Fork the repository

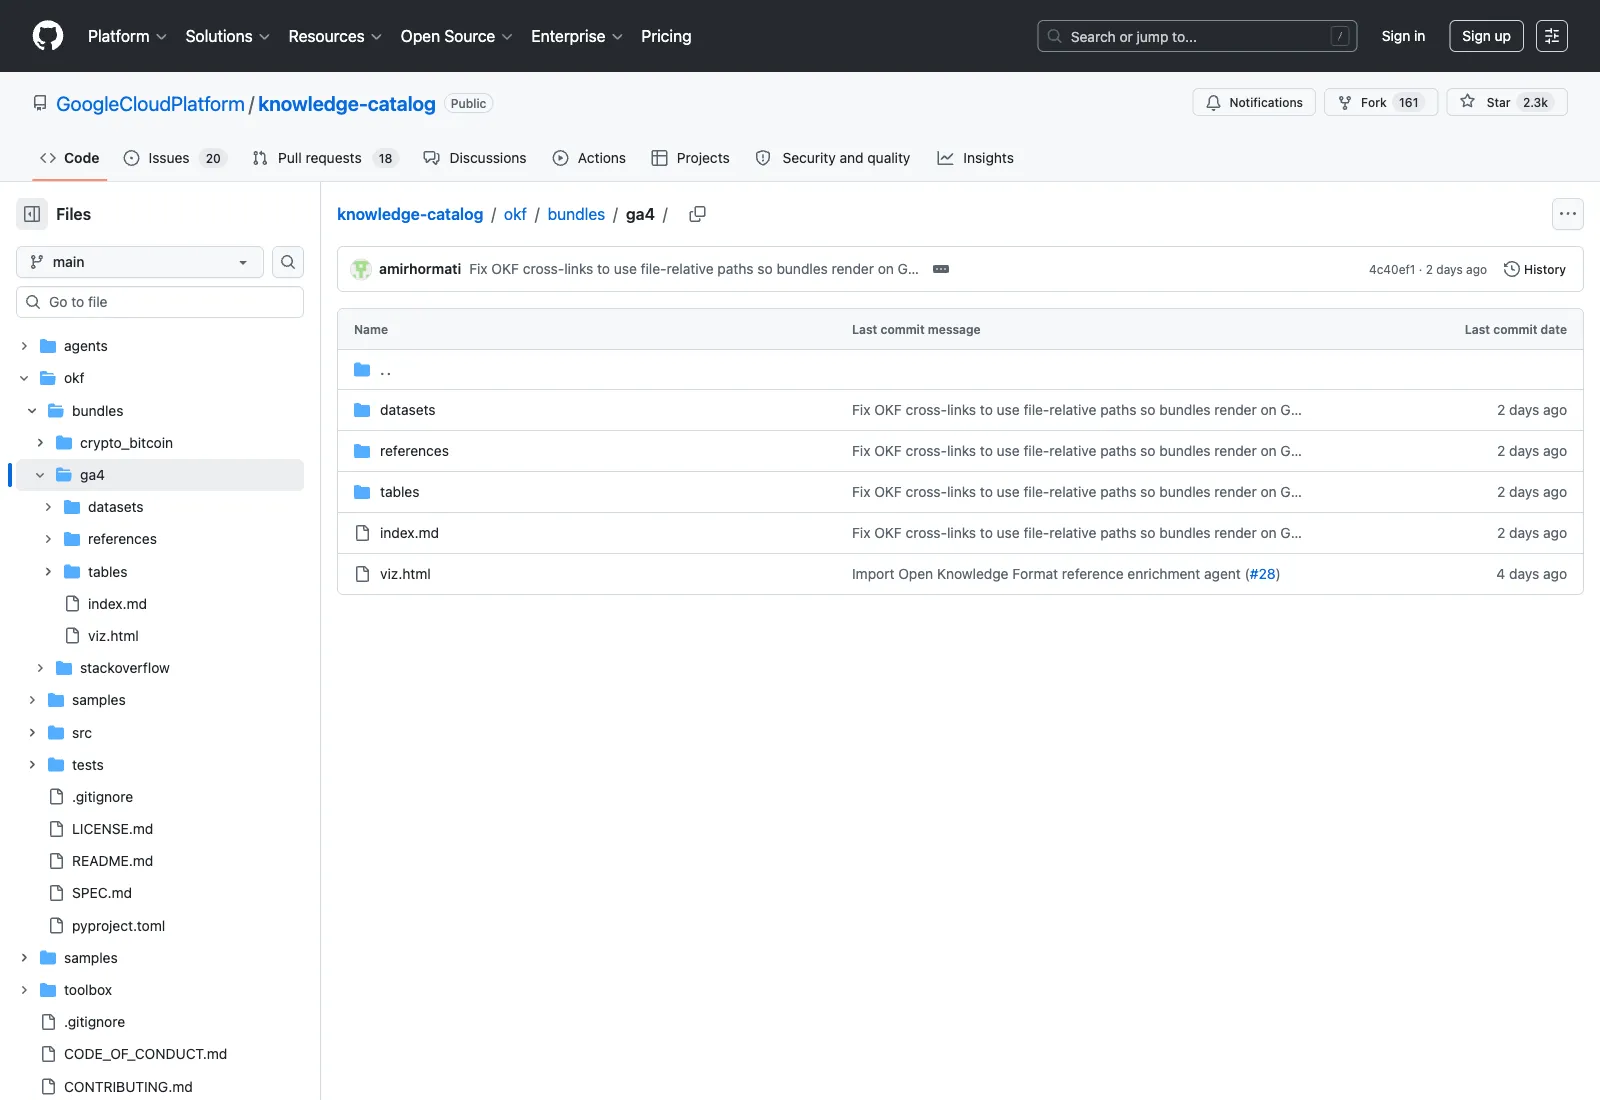click(1380, 102)
